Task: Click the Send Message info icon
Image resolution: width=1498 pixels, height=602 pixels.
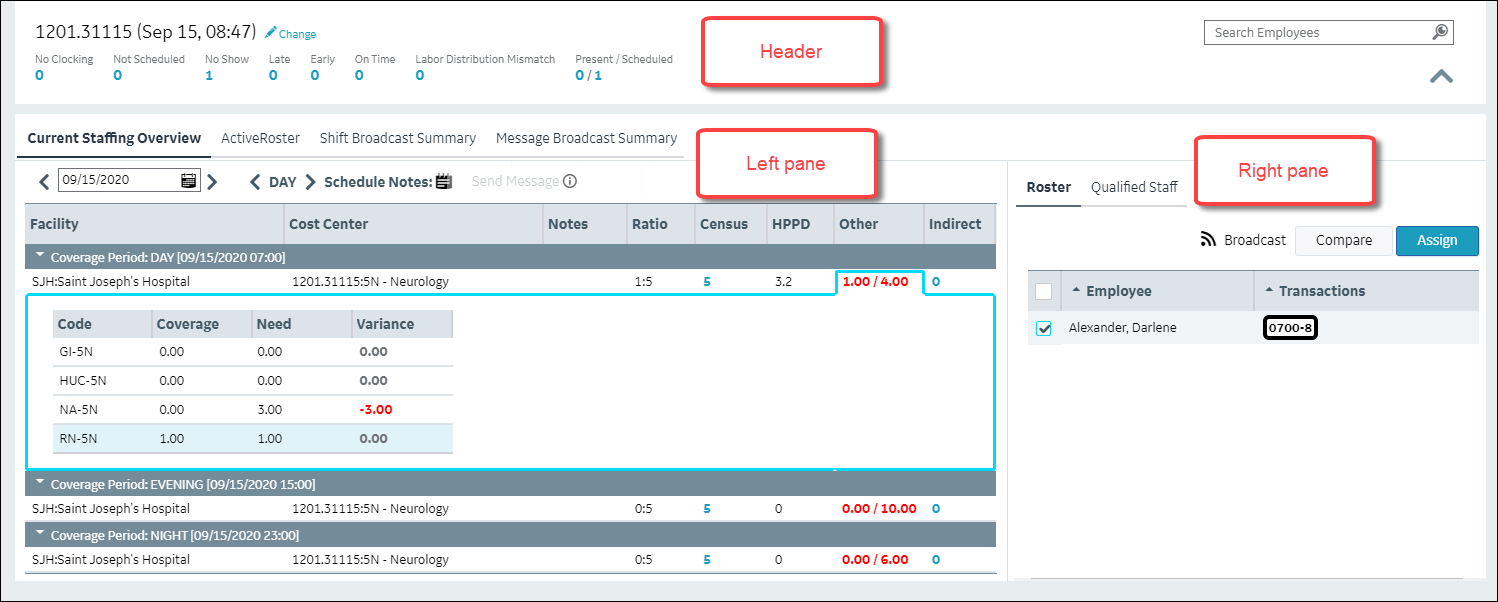Action: (x=570, y=182)
